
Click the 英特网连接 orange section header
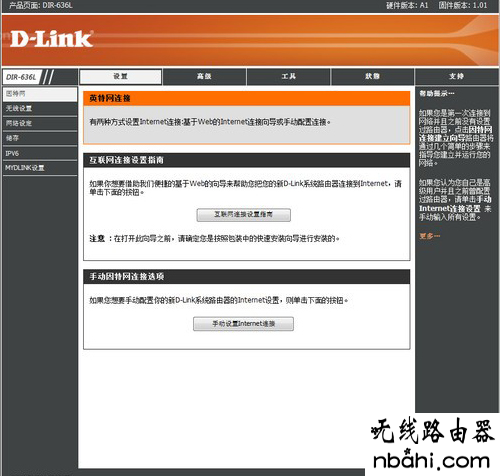point(247,98)
